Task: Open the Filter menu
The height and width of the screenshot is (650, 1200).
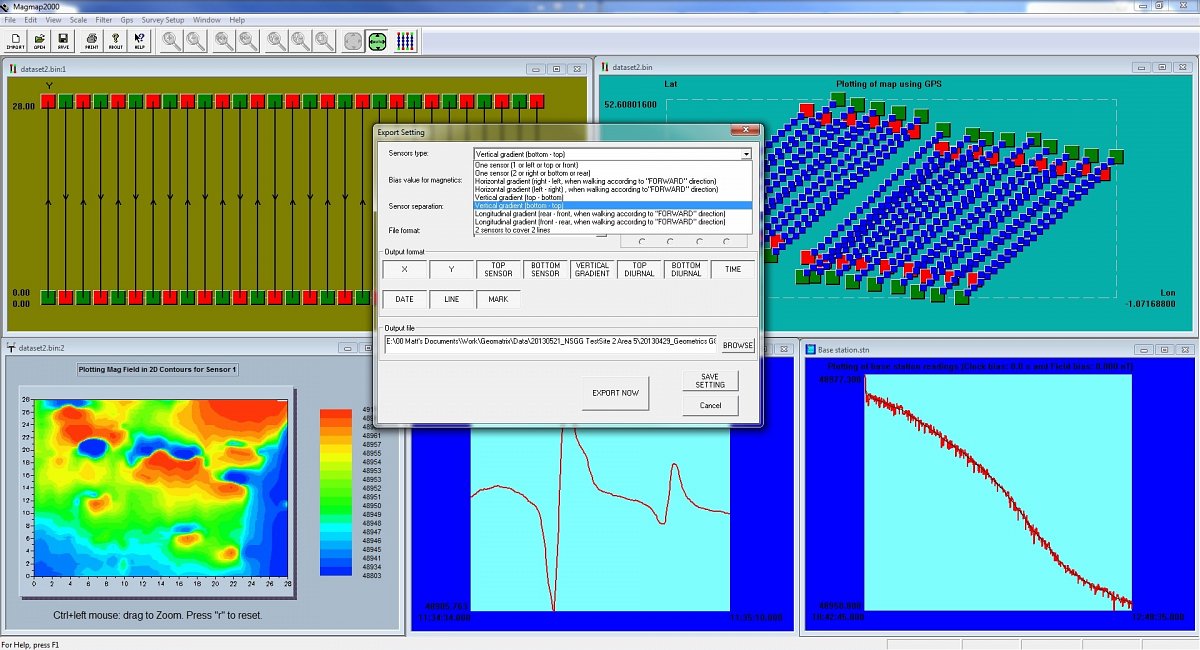Action: [x=104, y=20]
